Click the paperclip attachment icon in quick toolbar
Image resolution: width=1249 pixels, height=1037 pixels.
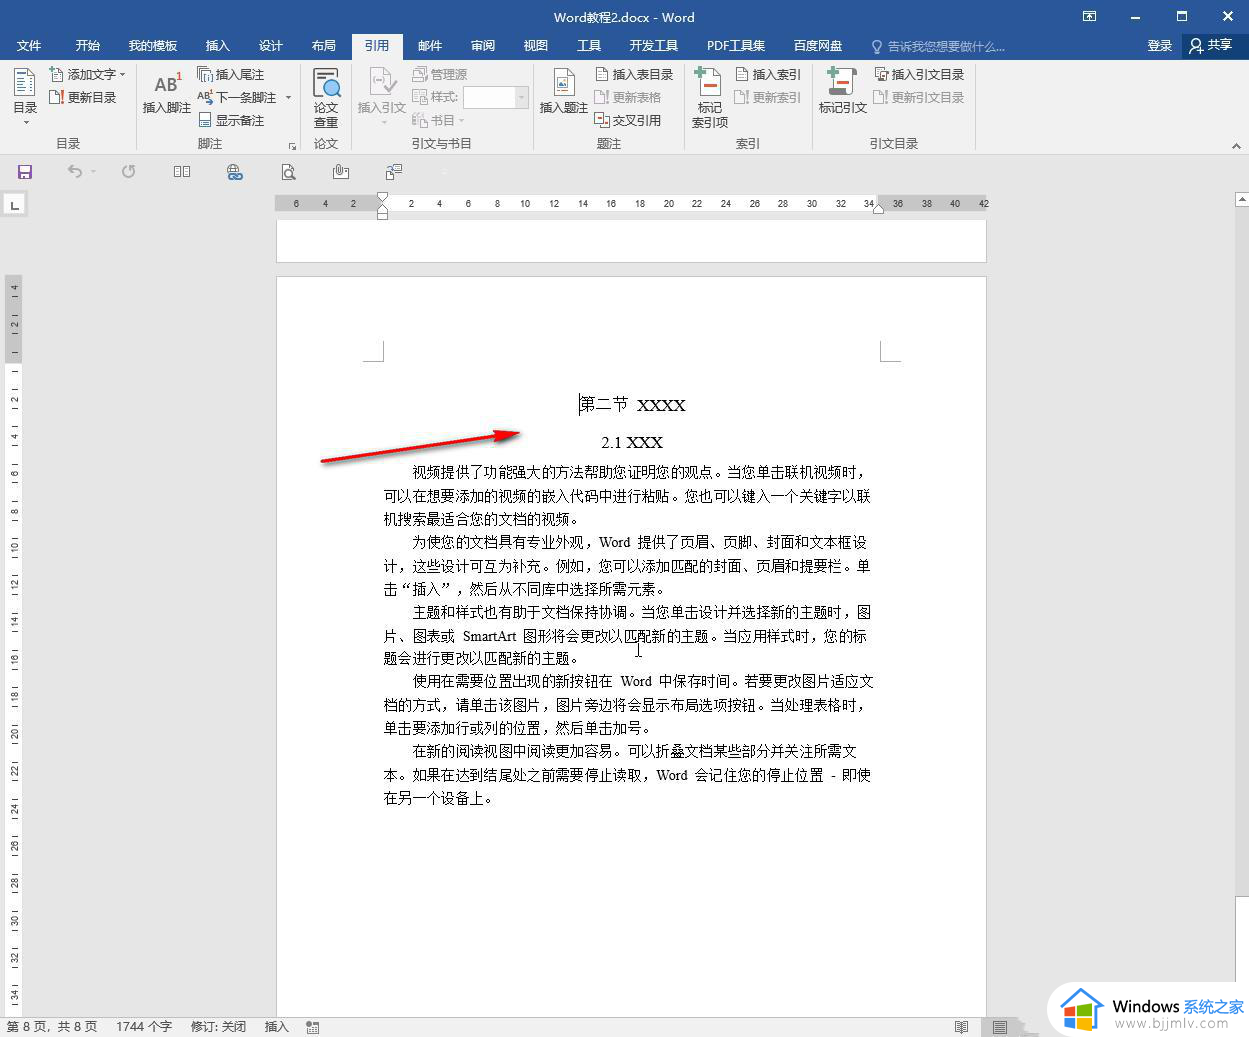(x=341, y=172)
